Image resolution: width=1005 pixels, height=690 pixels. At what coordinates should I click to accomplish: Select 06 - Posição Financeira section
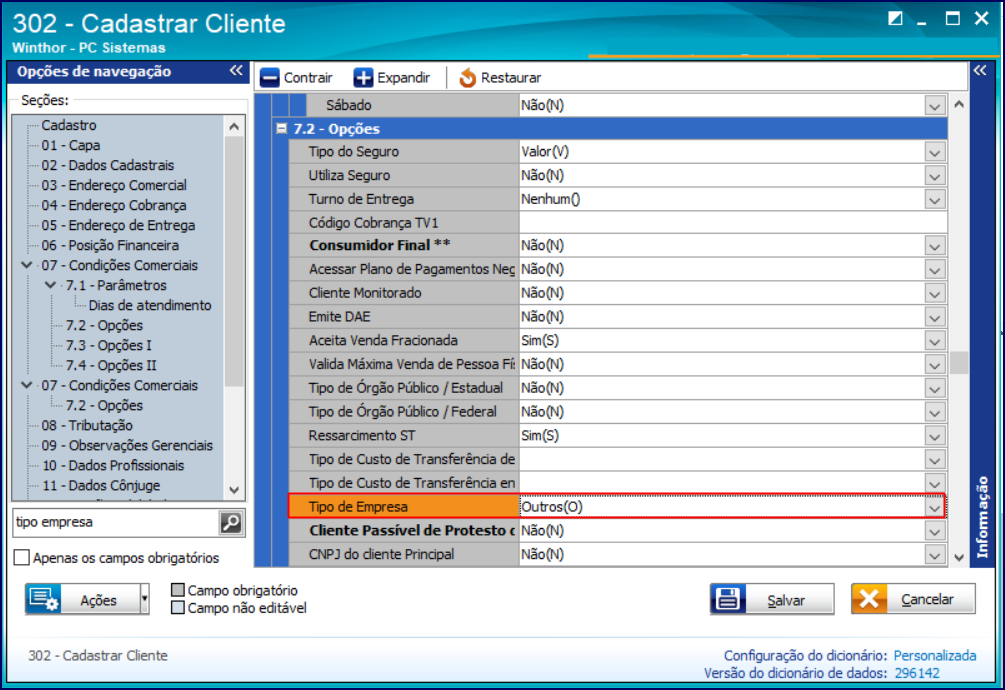(x=110, y=245)
